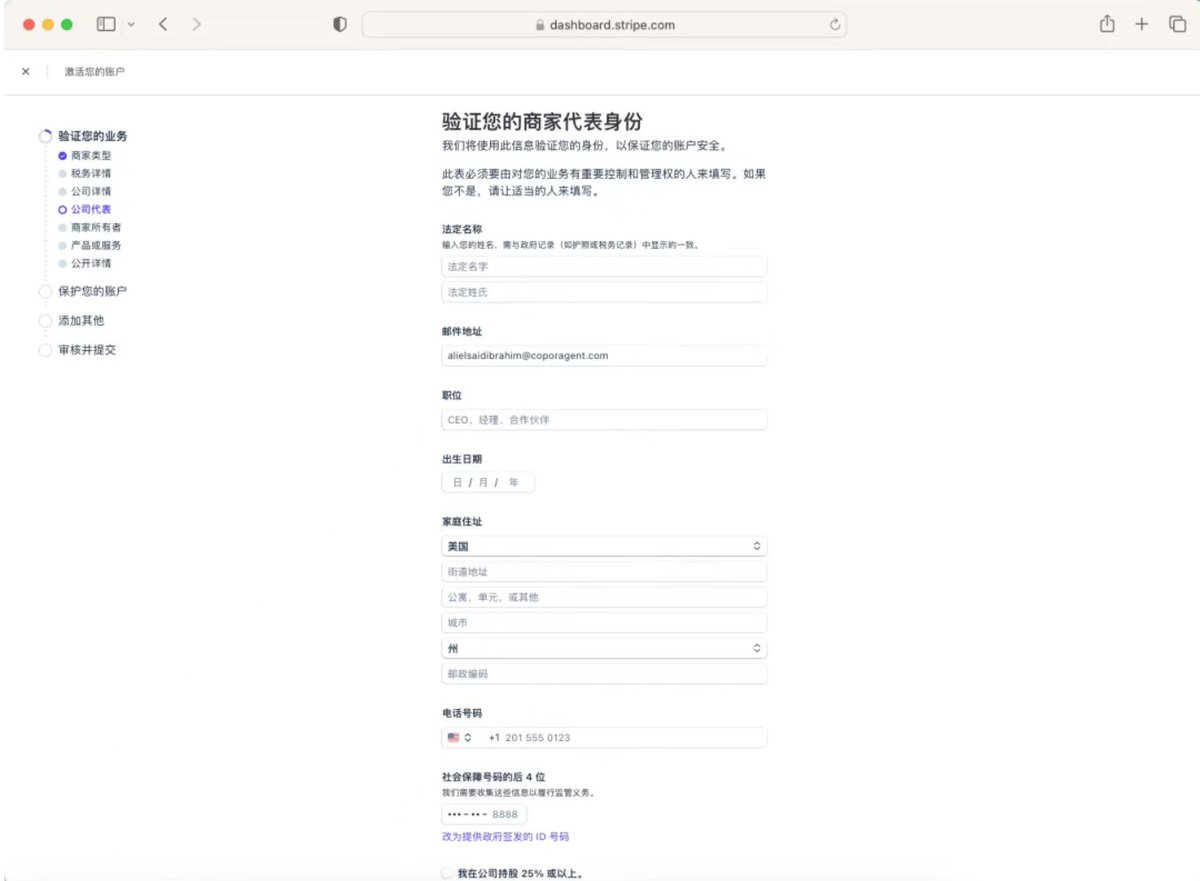Open the privacy shield icon
The image size is (1200, 881).
point(340,25)
